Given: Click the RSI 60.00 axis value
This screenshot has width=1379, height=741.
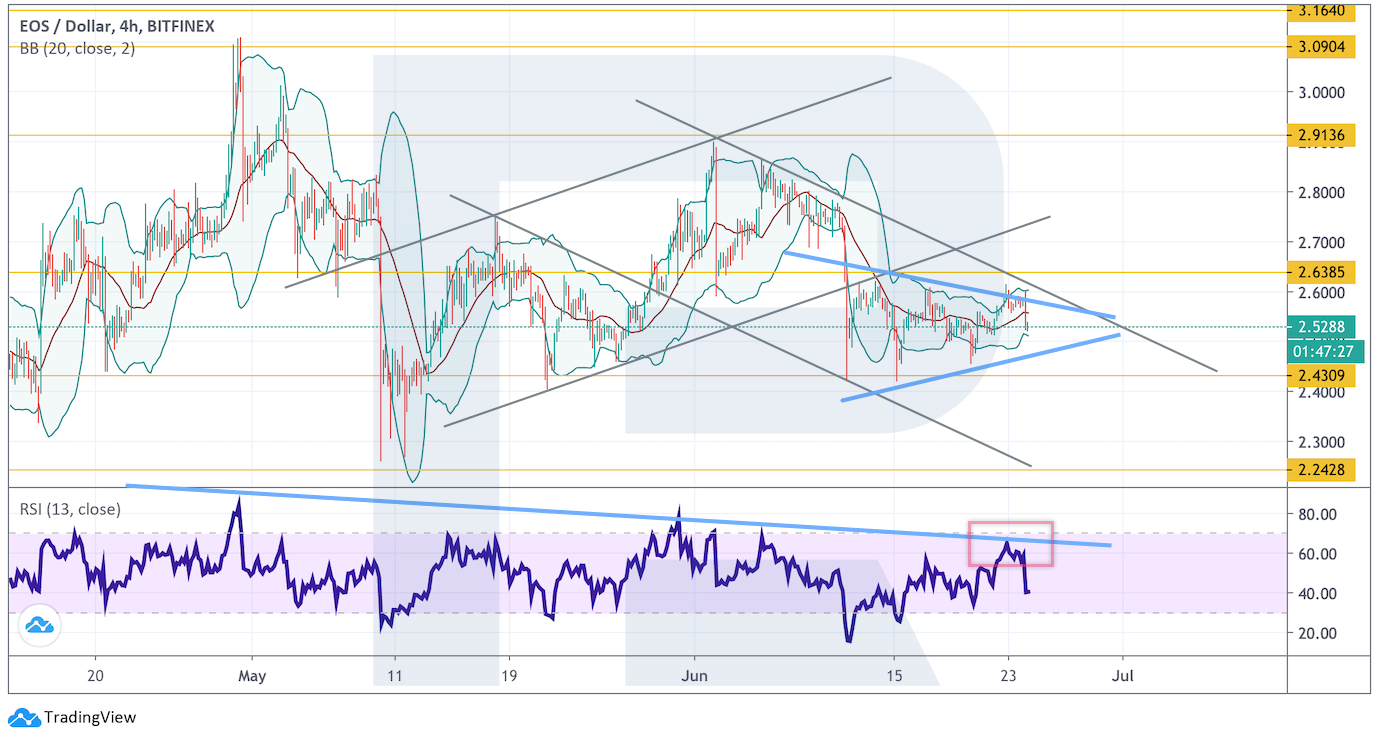Looking at the screenshot, I should [x=1317, y=554].
